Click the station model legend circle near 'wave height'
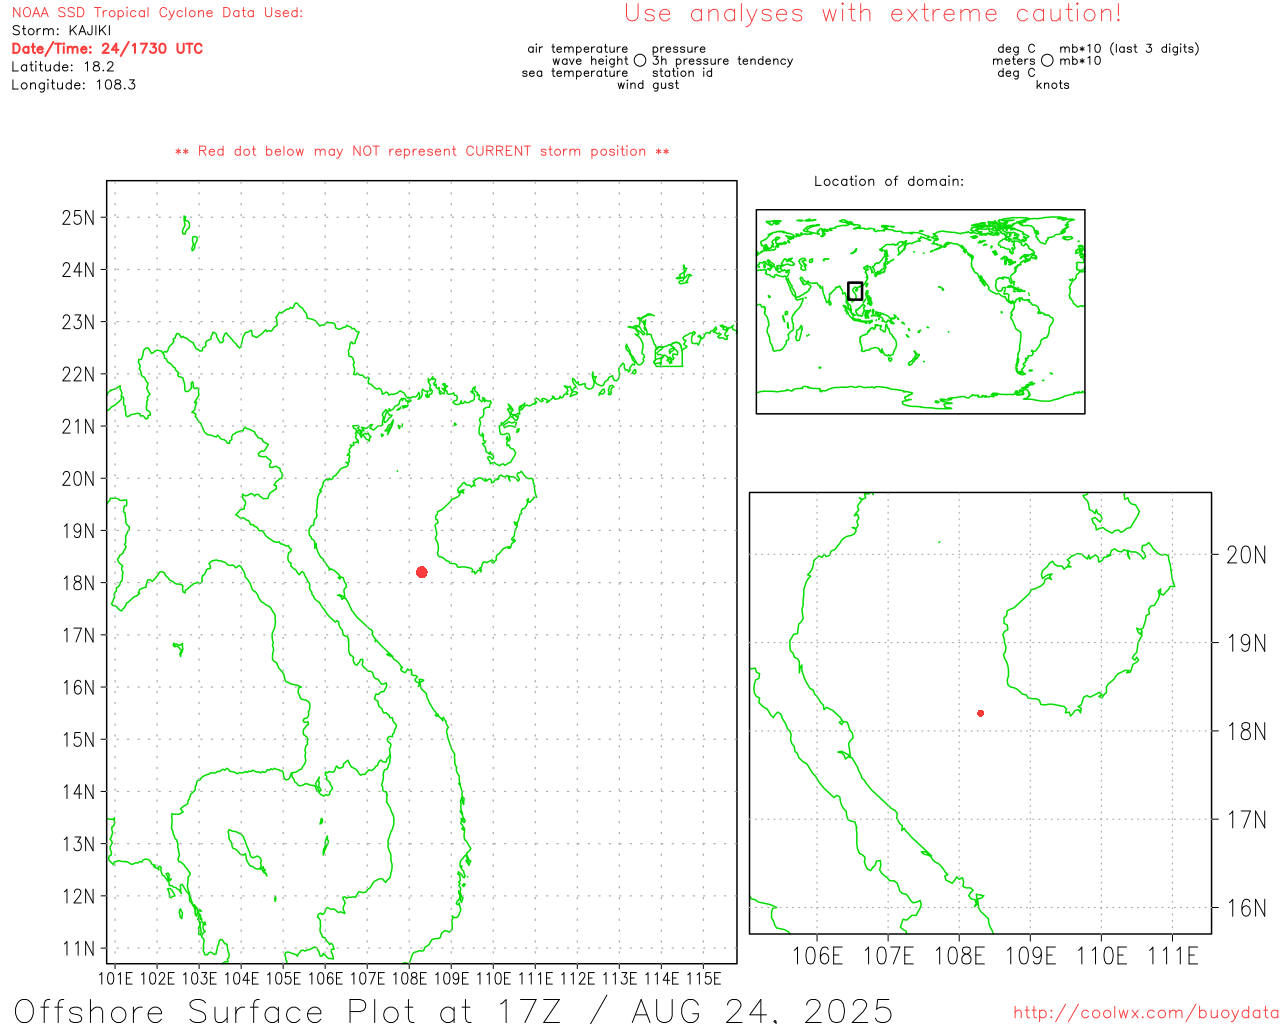Image resolution: width=1280 pixels, height=1024 pixels. (x=640, y=60)
